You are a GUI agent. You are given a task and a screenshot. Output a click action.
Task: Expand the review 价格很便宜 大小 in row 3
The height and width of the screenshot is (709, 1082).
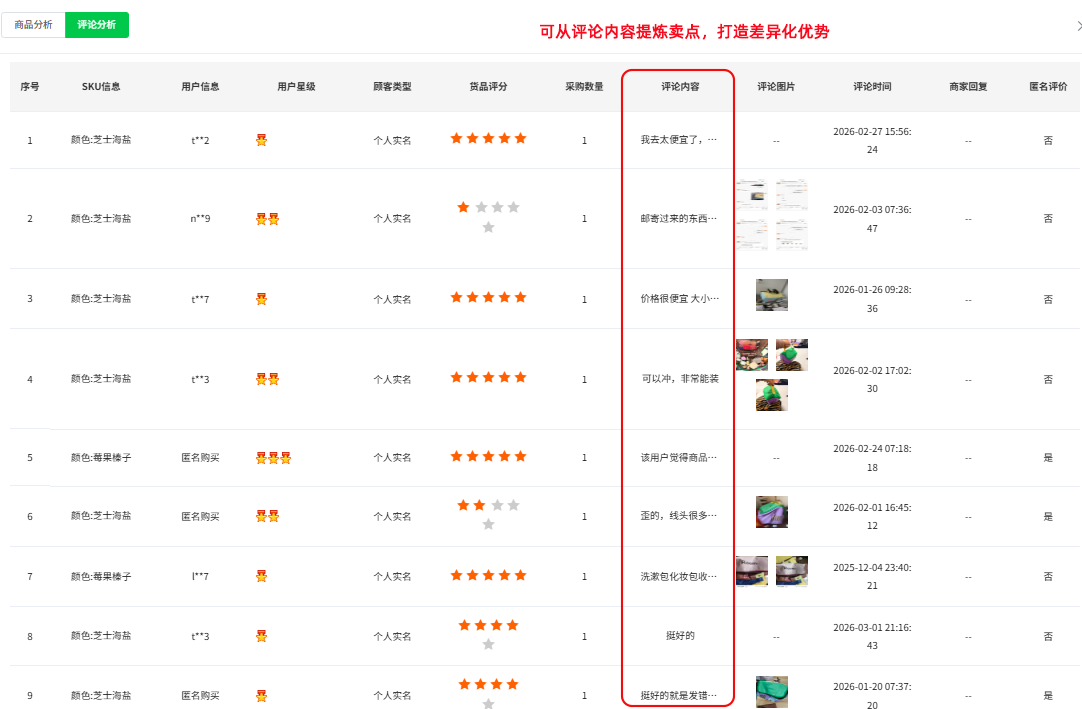[x=678, y=297]
